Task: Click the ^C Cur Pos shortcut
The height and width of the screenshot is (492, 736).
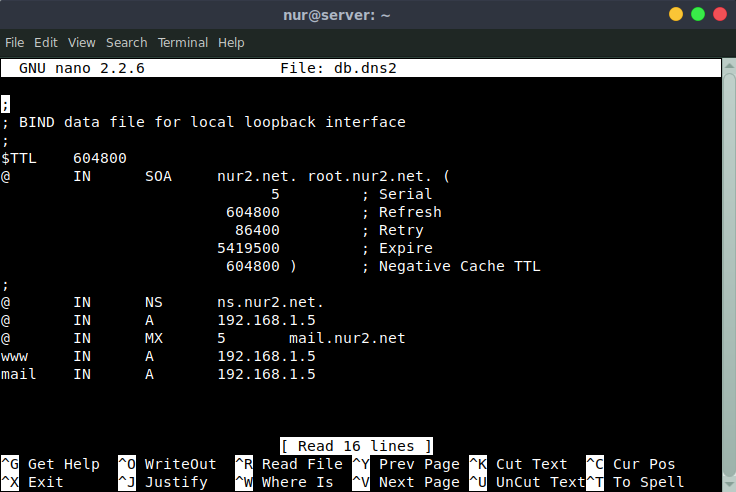Action: pyautogui.click(x=631, y=464)
